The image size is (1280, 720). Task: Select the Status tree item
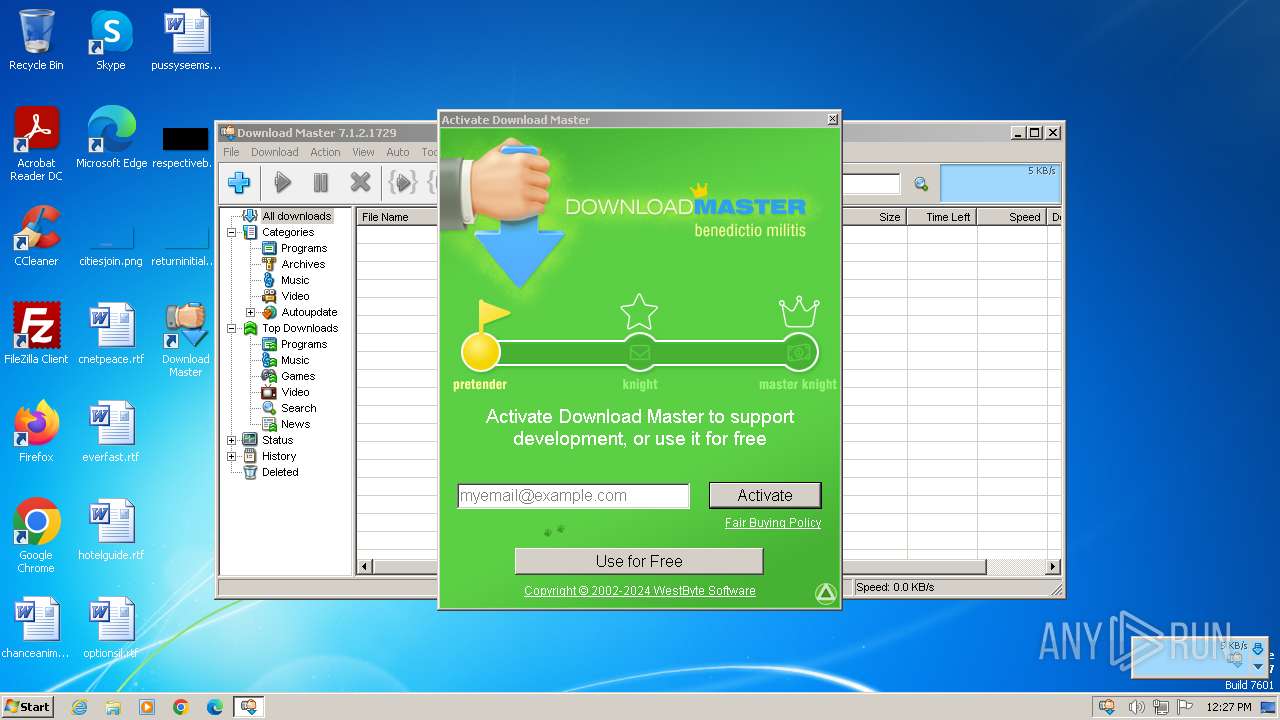point(277,440)
